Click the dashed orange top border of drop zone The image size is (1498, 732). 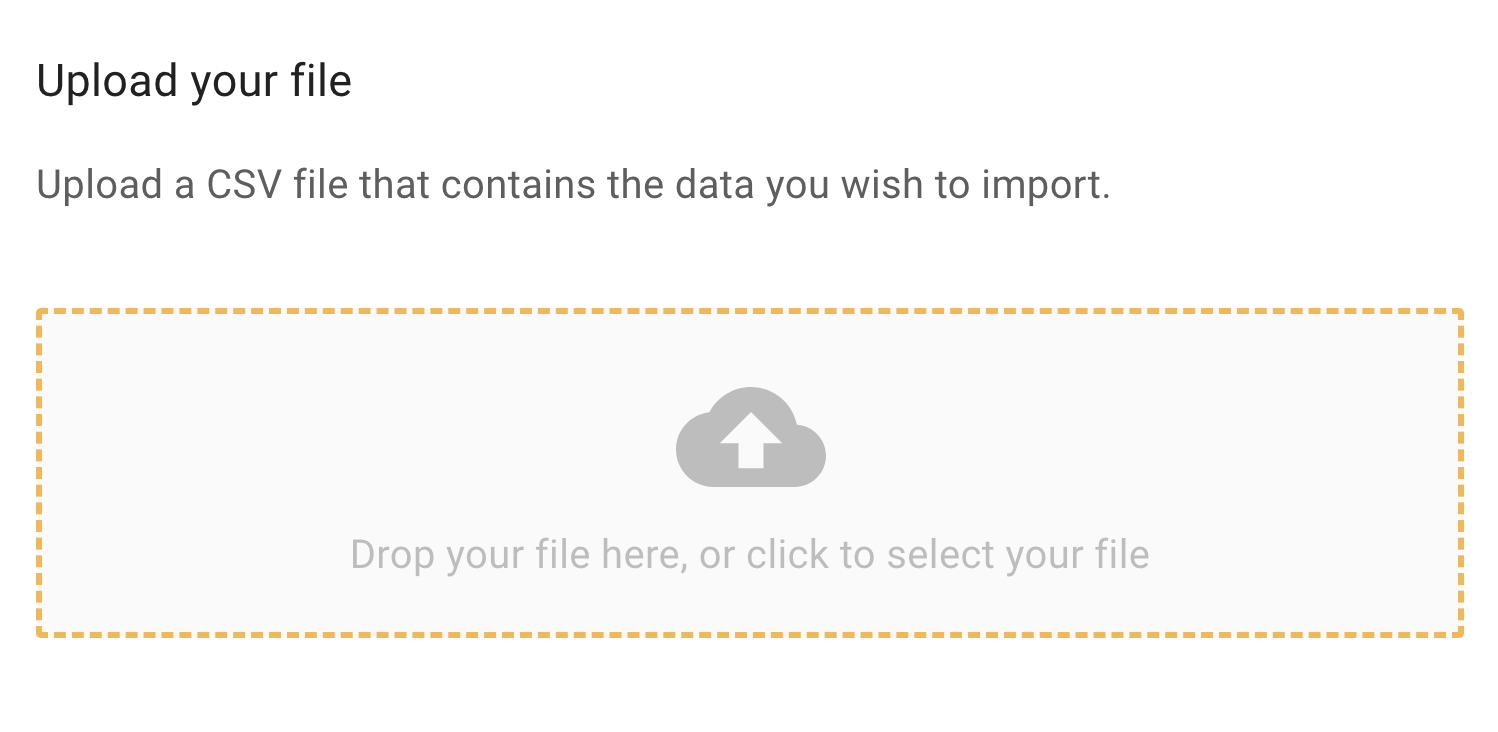coord(750,312)
